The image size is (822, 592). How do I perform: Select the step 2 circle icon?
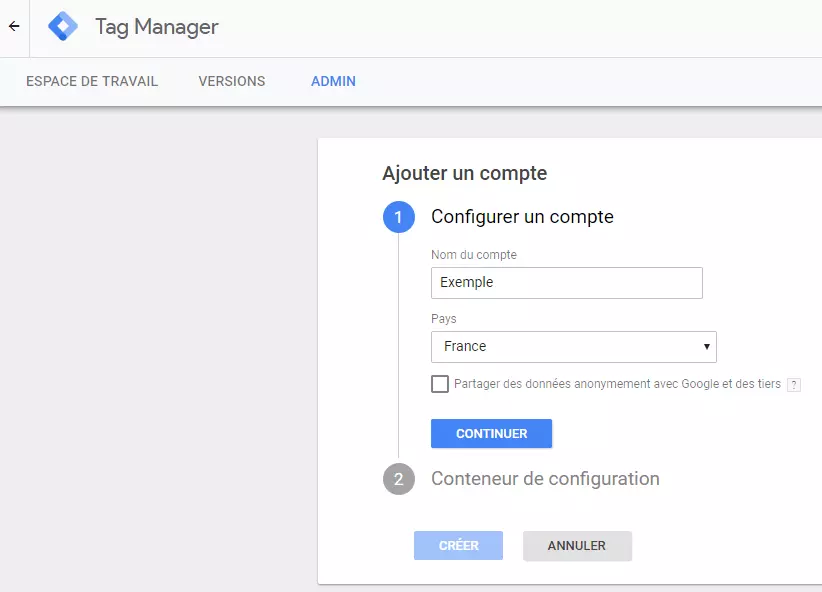click(x=398, y=479)
